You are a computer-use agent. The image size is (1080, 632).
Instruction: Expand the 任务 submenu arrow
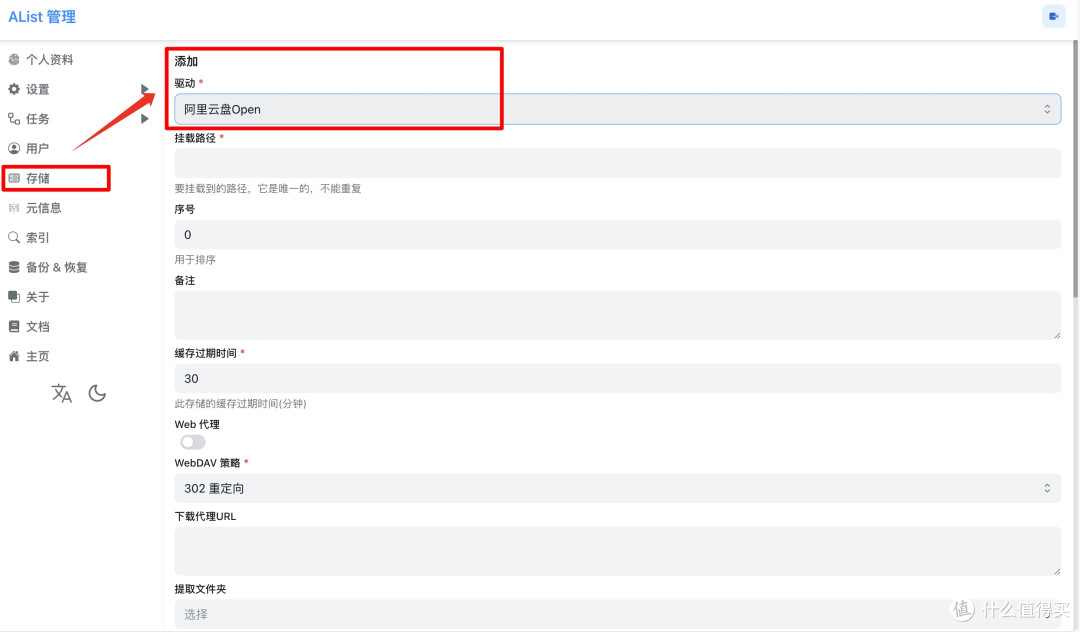(x=145, y=118)
